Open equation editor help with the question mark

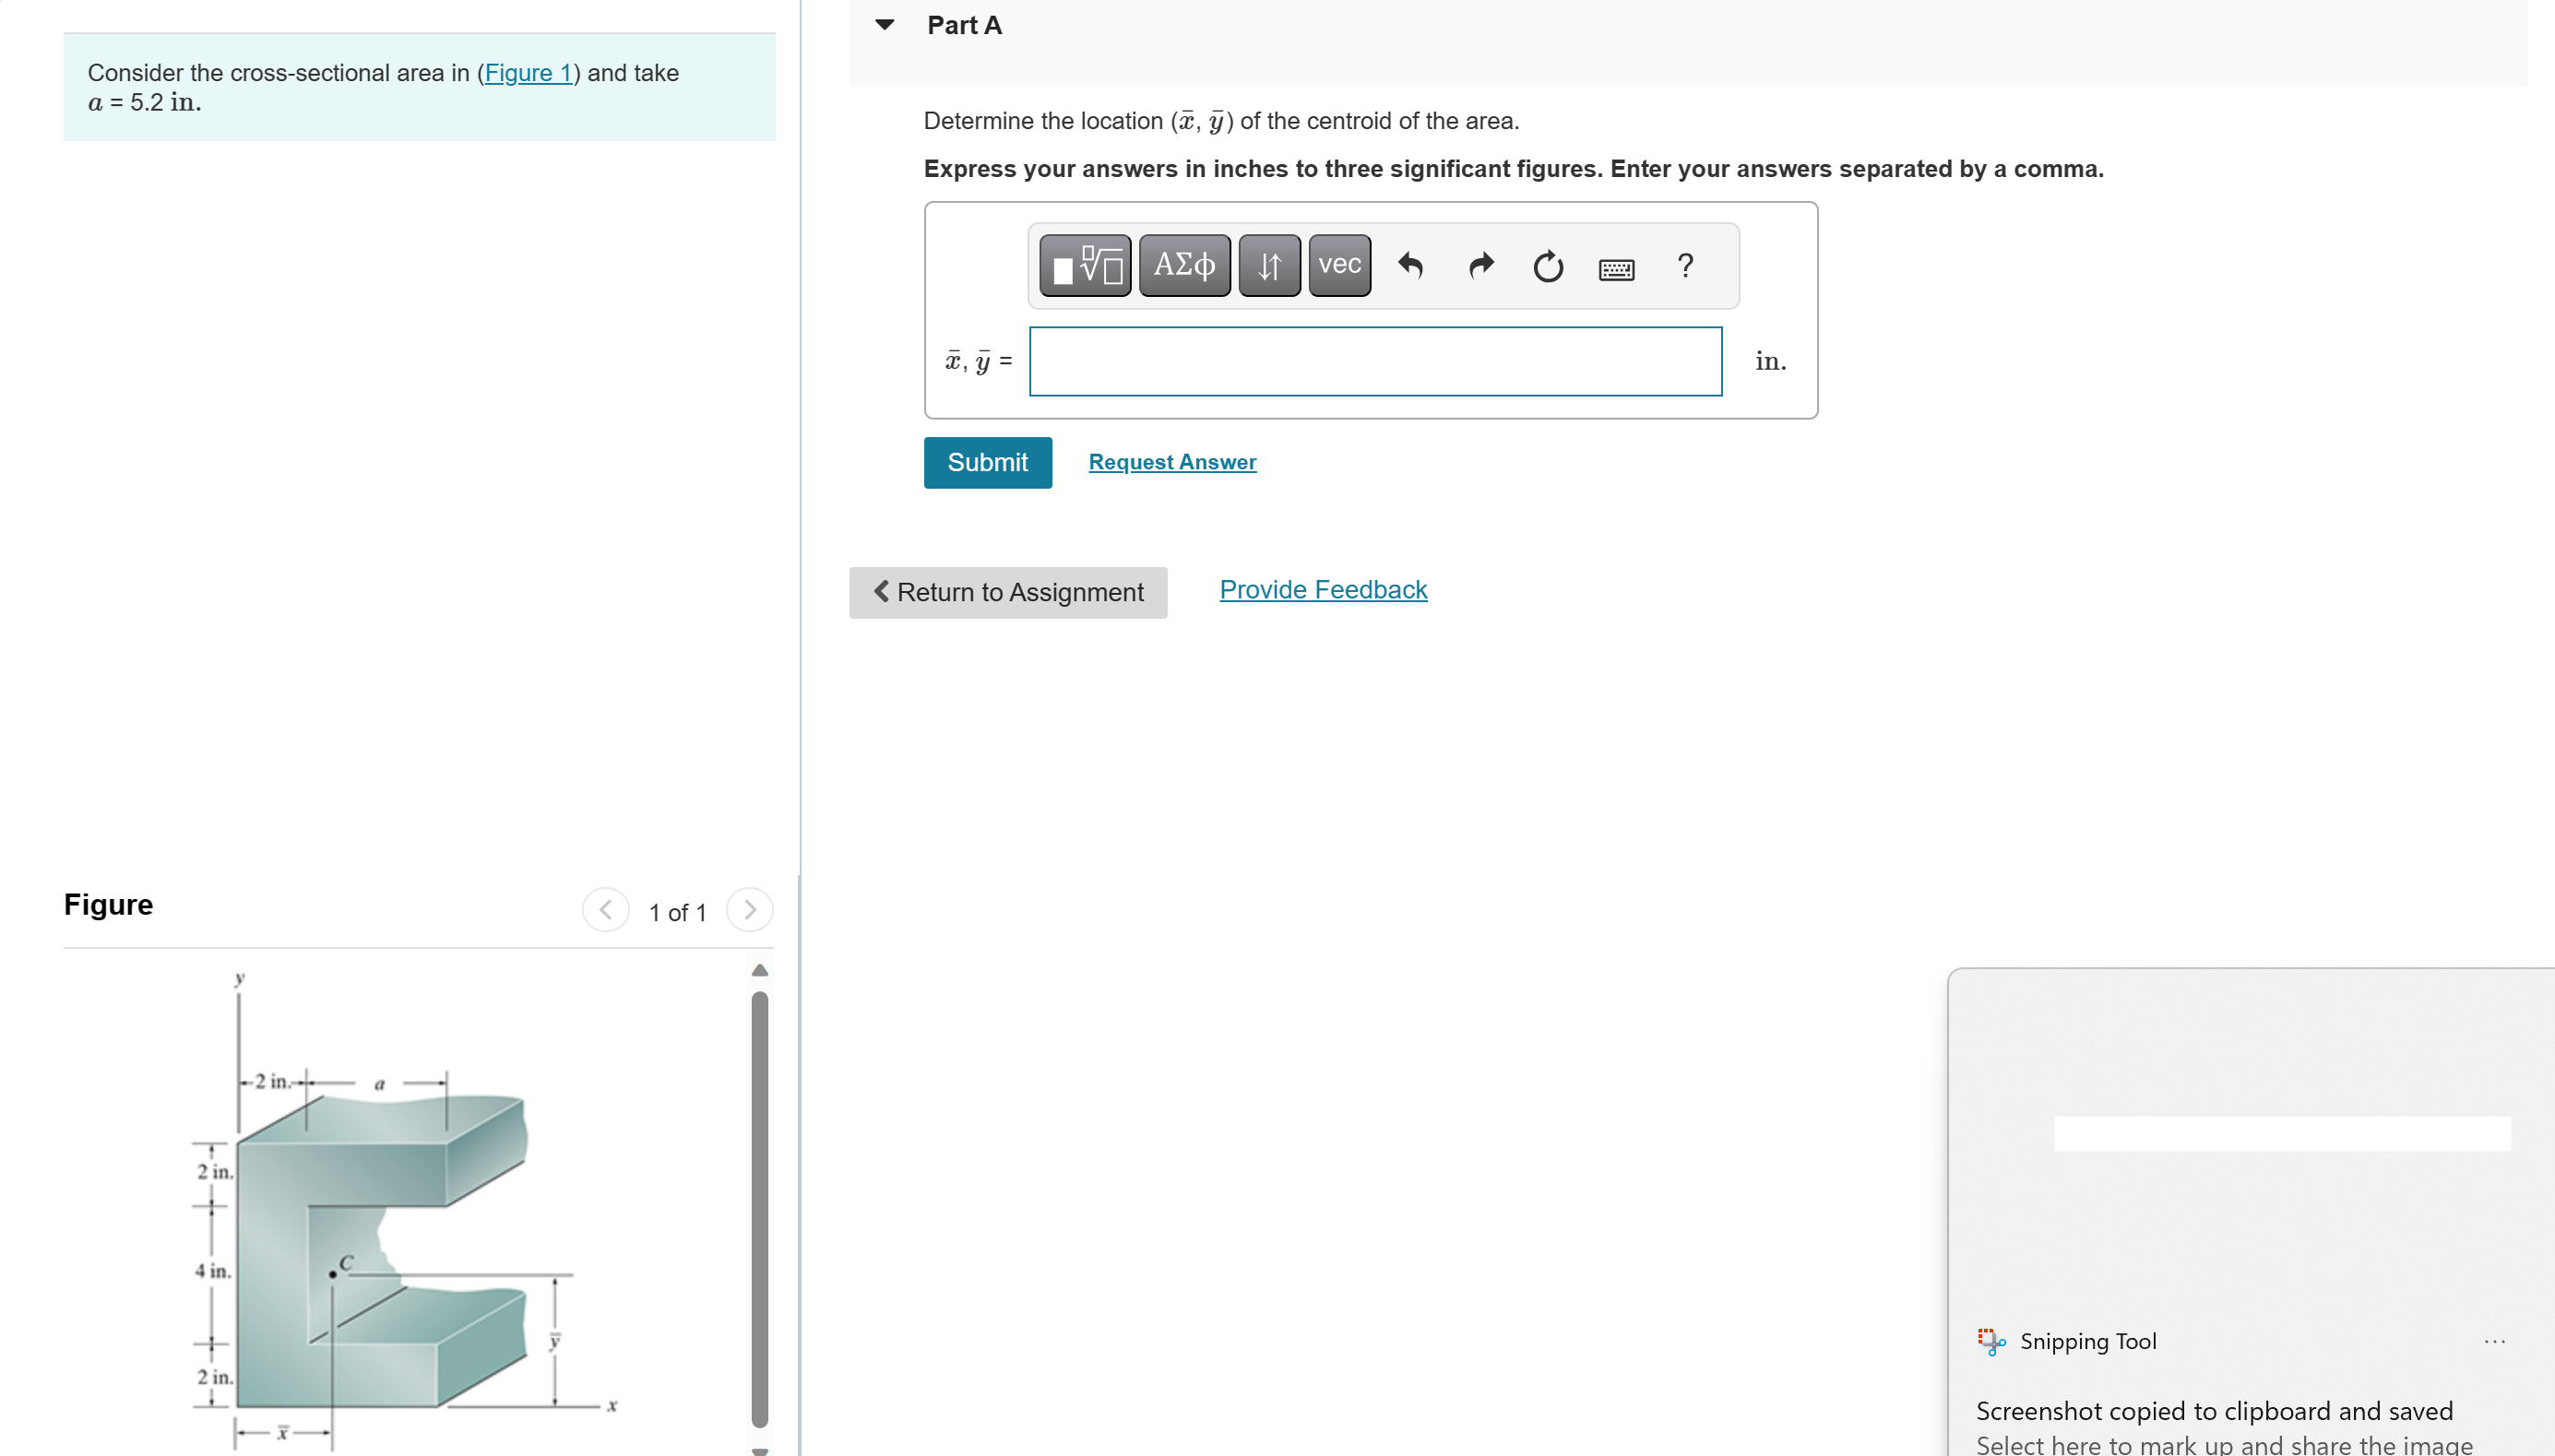[x=1685, y=265]
